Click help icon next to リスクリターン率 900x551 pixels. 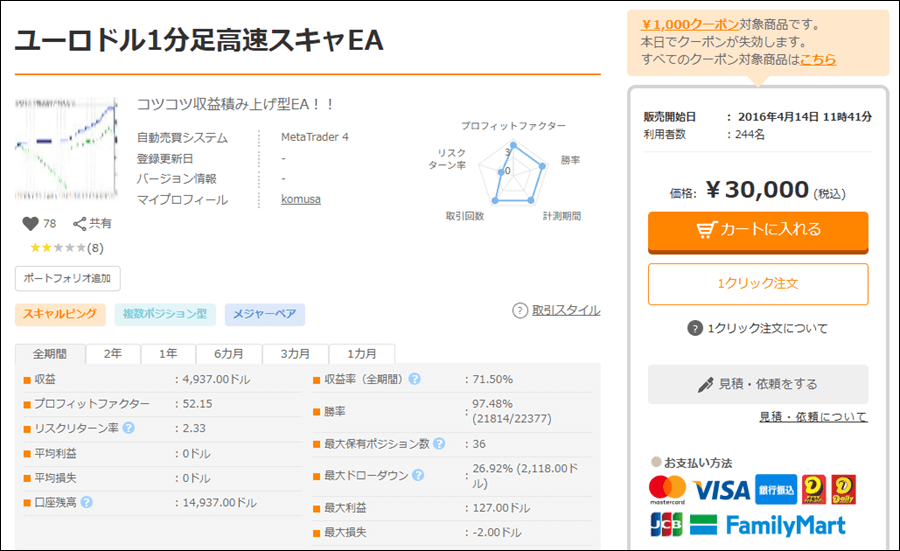(128, 428)
